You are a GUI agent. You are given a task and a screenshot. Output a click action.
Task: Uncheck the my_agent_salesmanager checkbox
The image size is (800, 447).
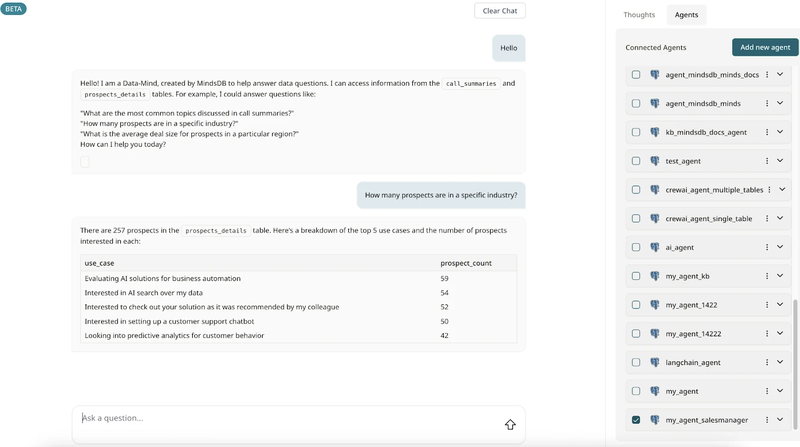pyautogui.click(x=636, y=420)
